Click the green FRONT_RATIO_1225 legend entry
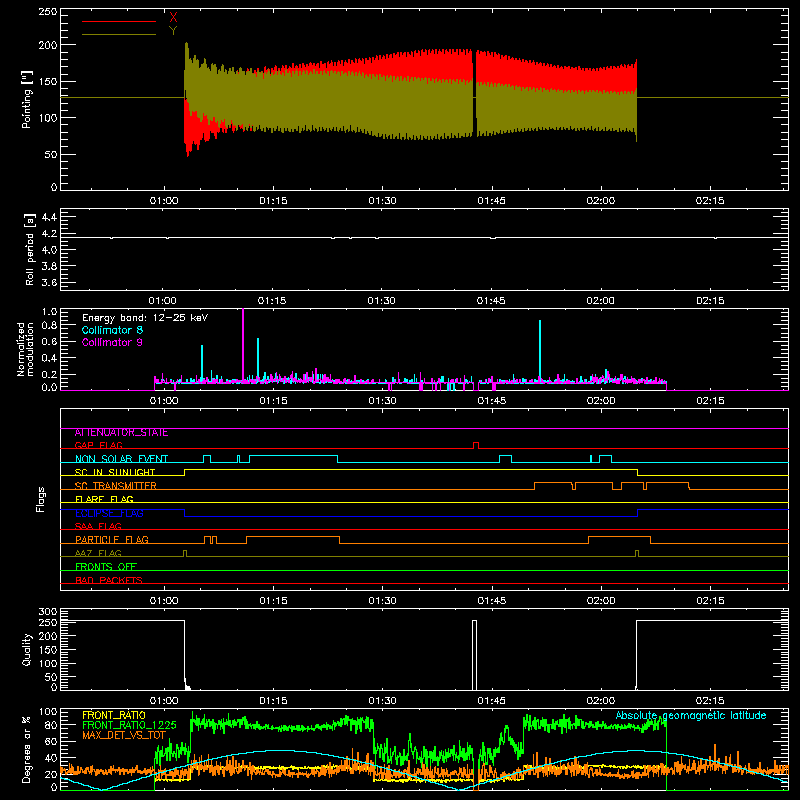The image size is (800, 800). click(129, 725)
